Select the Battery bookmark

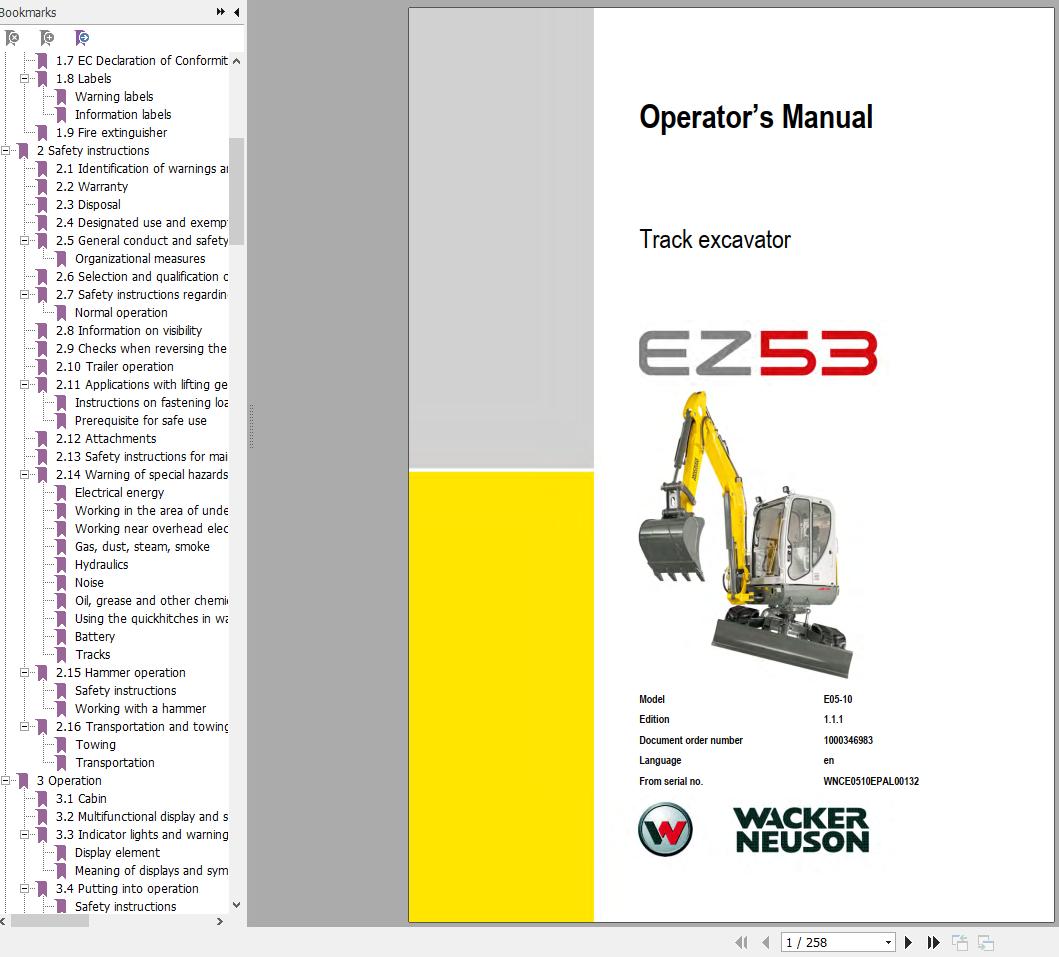click(95, 636)
